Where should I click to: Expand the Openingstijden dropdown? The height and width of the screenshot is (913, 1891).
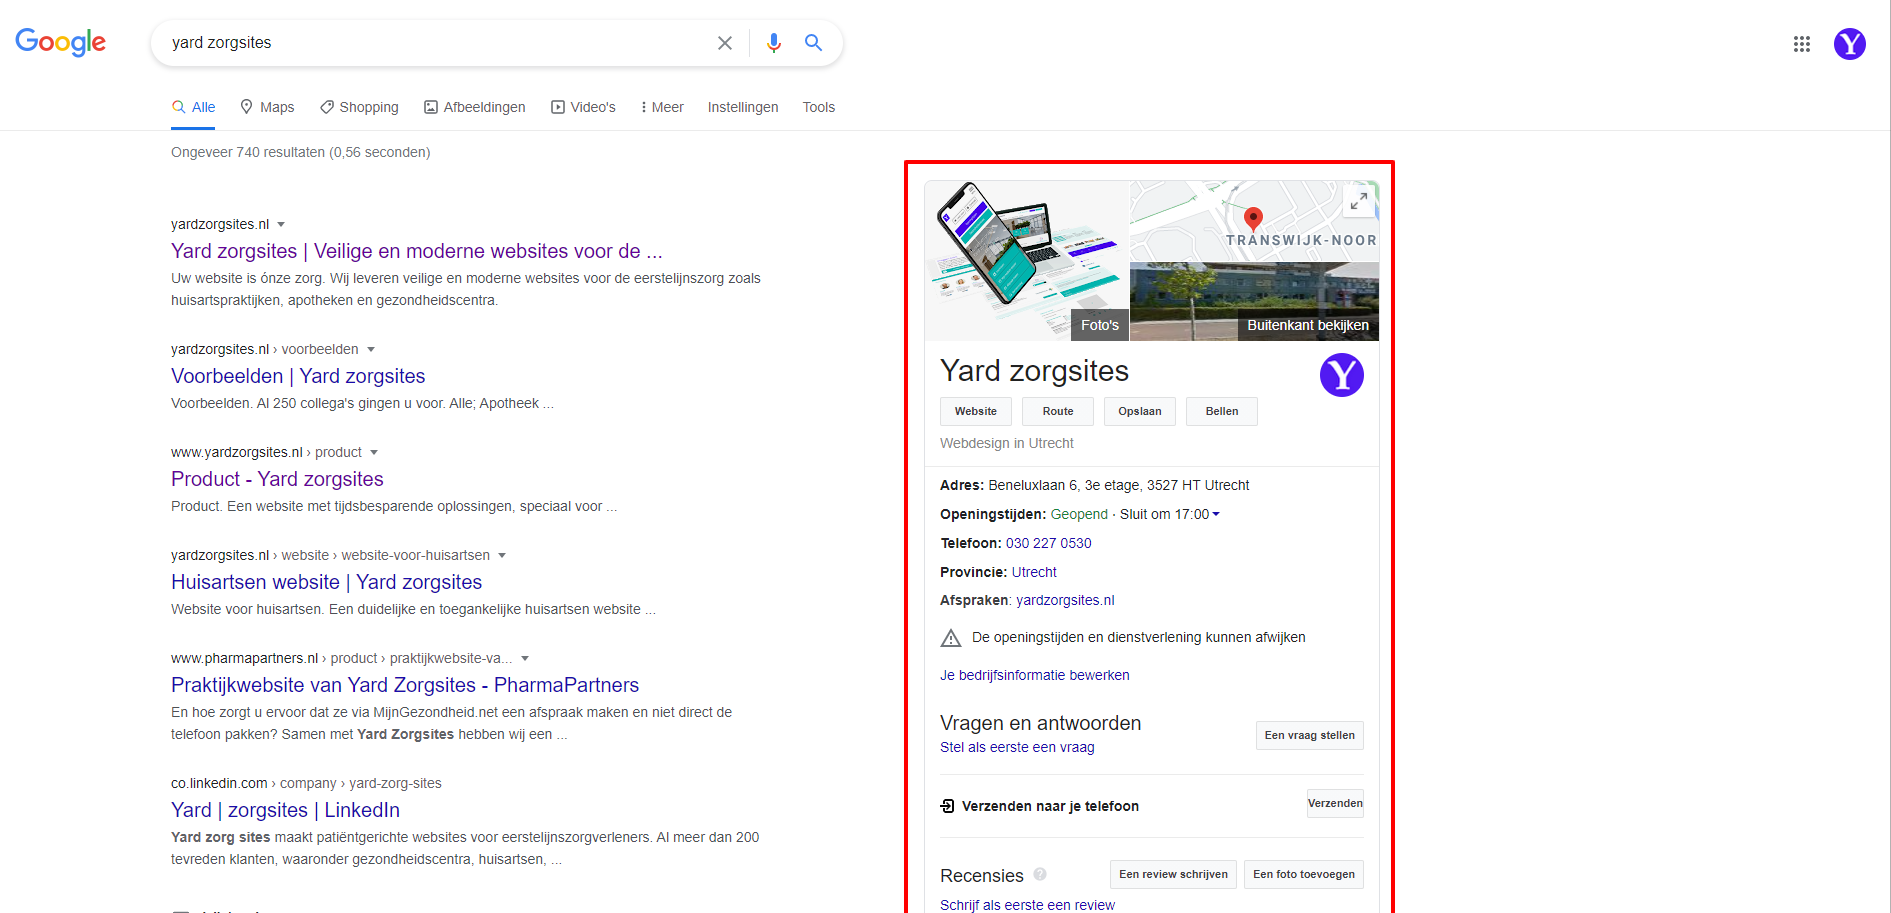coord(1216,514)
